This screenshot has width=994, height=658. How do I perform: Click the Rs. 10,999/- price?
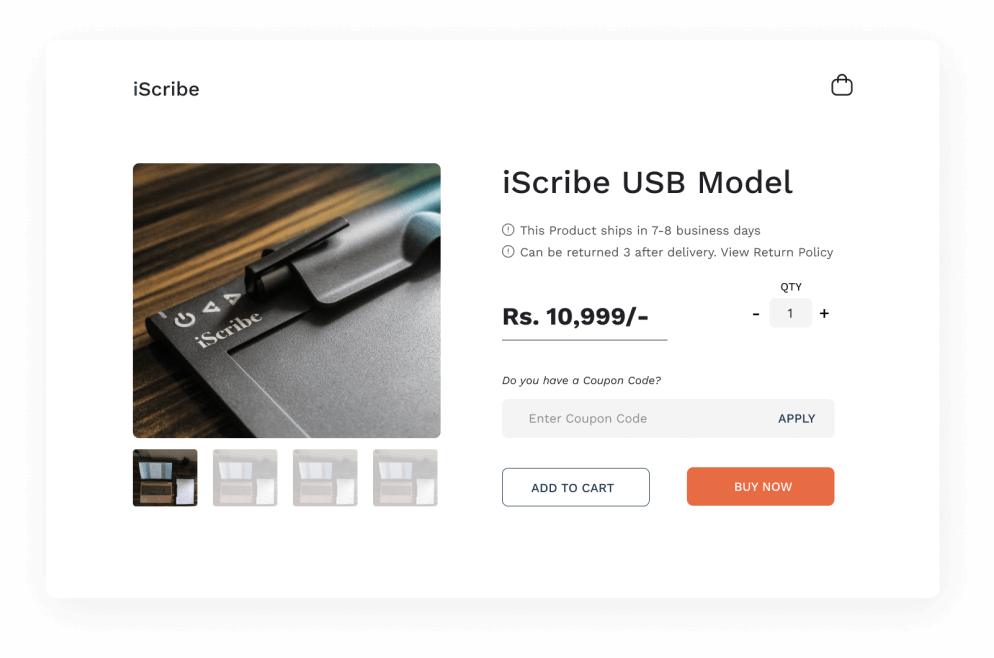575,316
